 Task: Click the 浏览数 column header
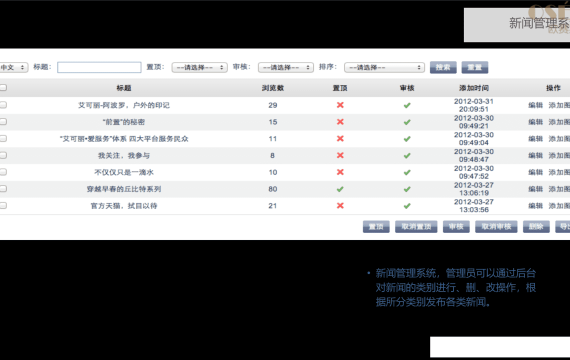point(273,88)
